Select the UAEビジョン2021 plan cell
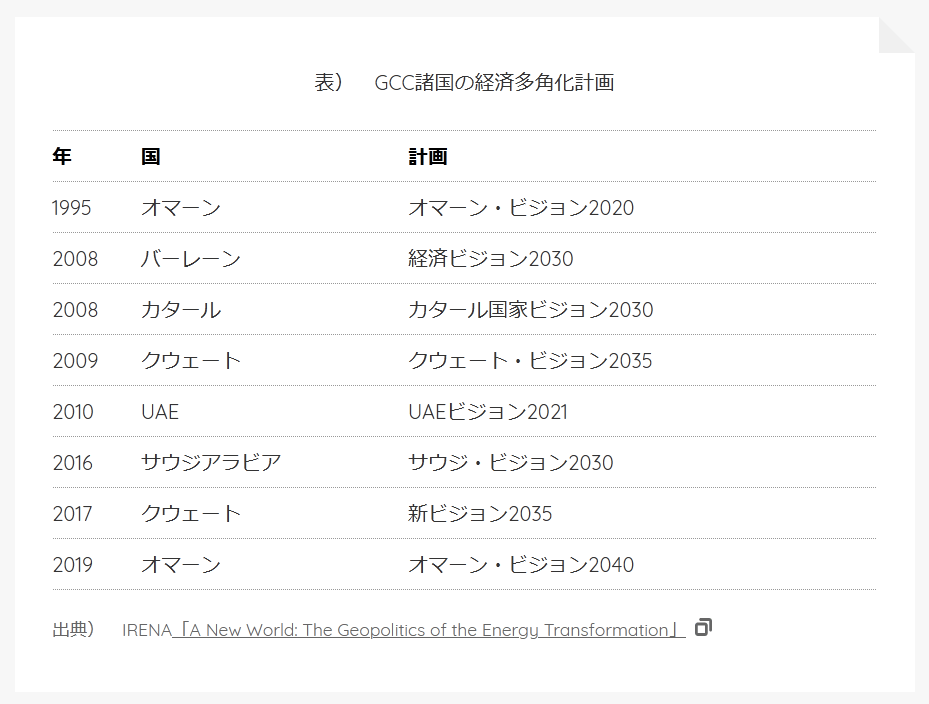This screenshot has height=704, width=929. (x=487, y=412)
